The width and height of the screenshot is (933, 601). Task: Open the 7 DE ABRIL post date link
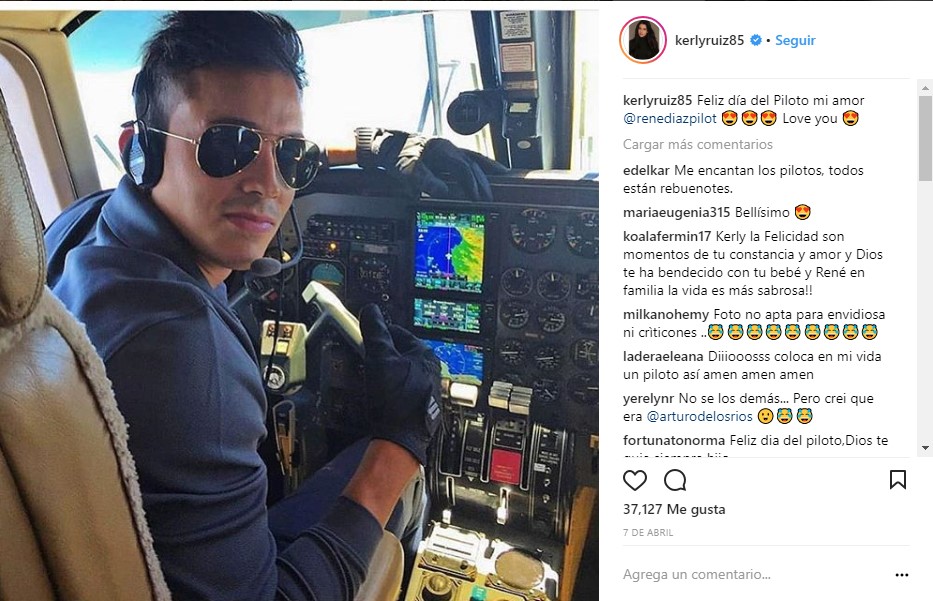(648, 533)
